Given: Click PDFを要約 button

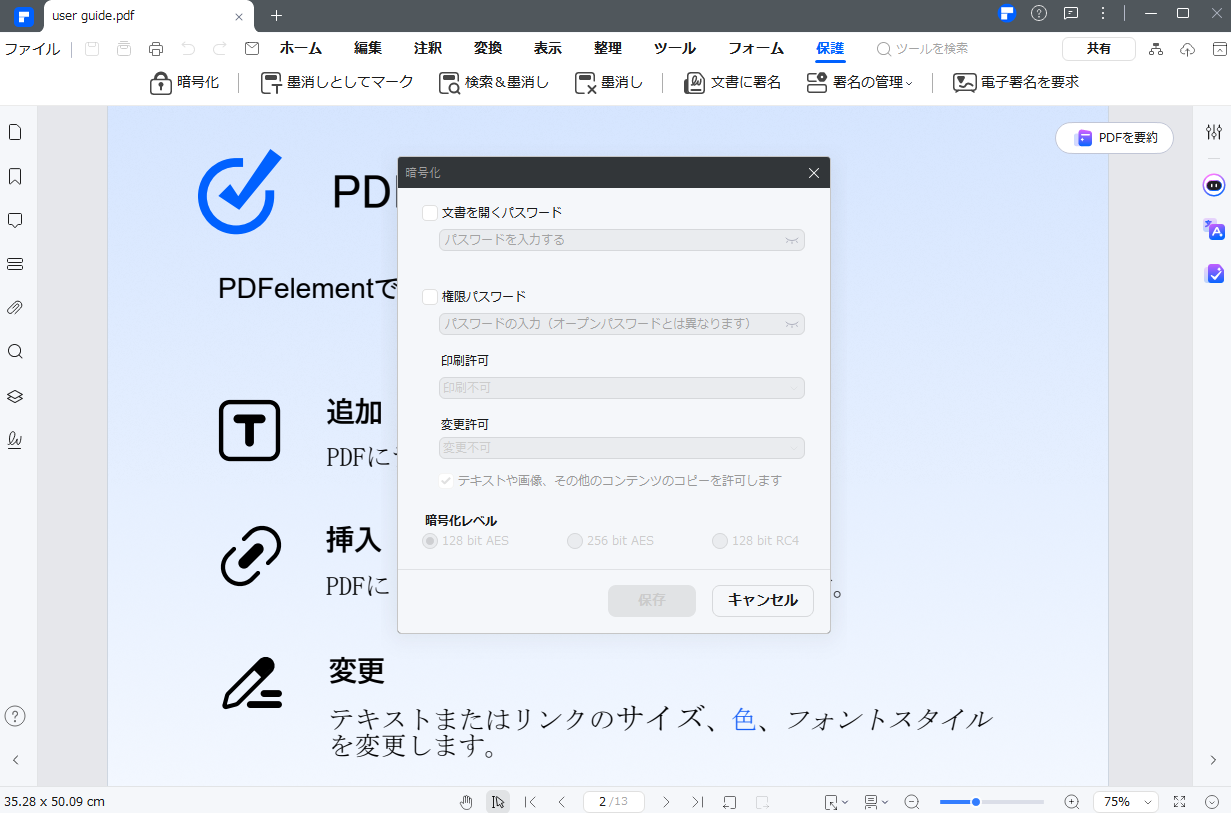Looking at the screenshot, I should pyautogui.click(x=1115, y=138).
